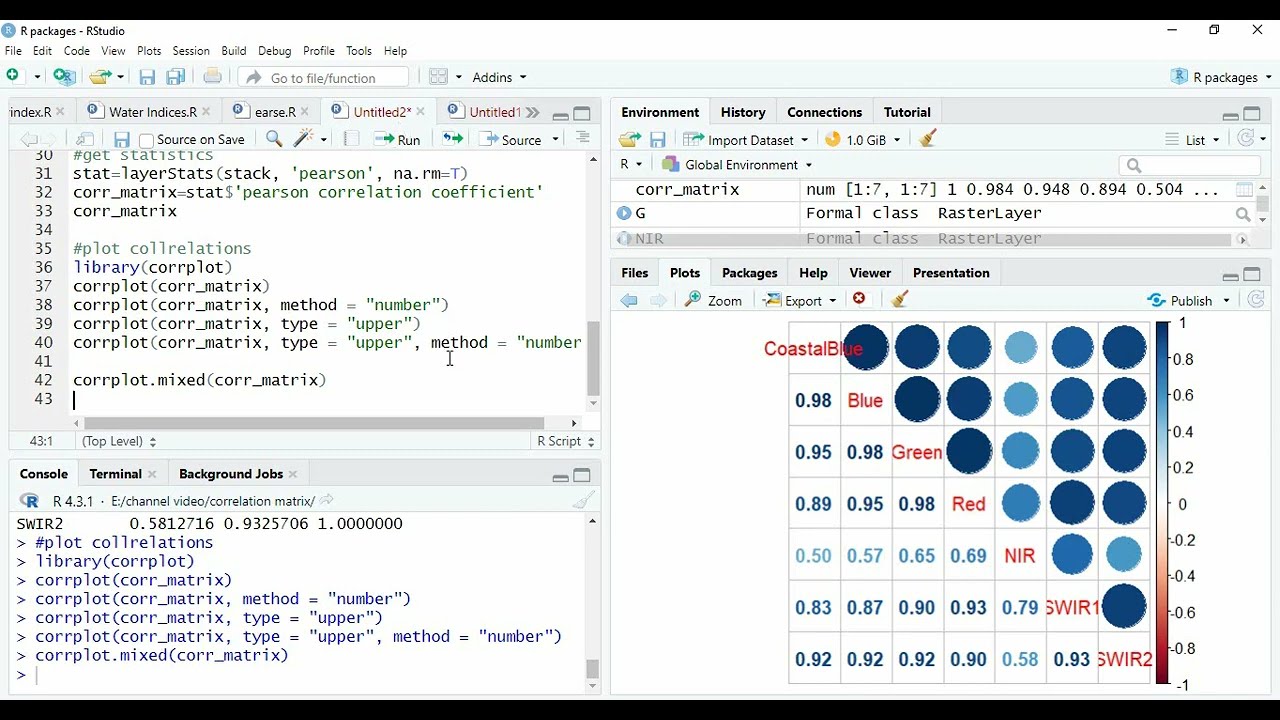This screenshot has width=1280, height=720.
Task: Open console working directory arrow icon
Action: (326, 500)
